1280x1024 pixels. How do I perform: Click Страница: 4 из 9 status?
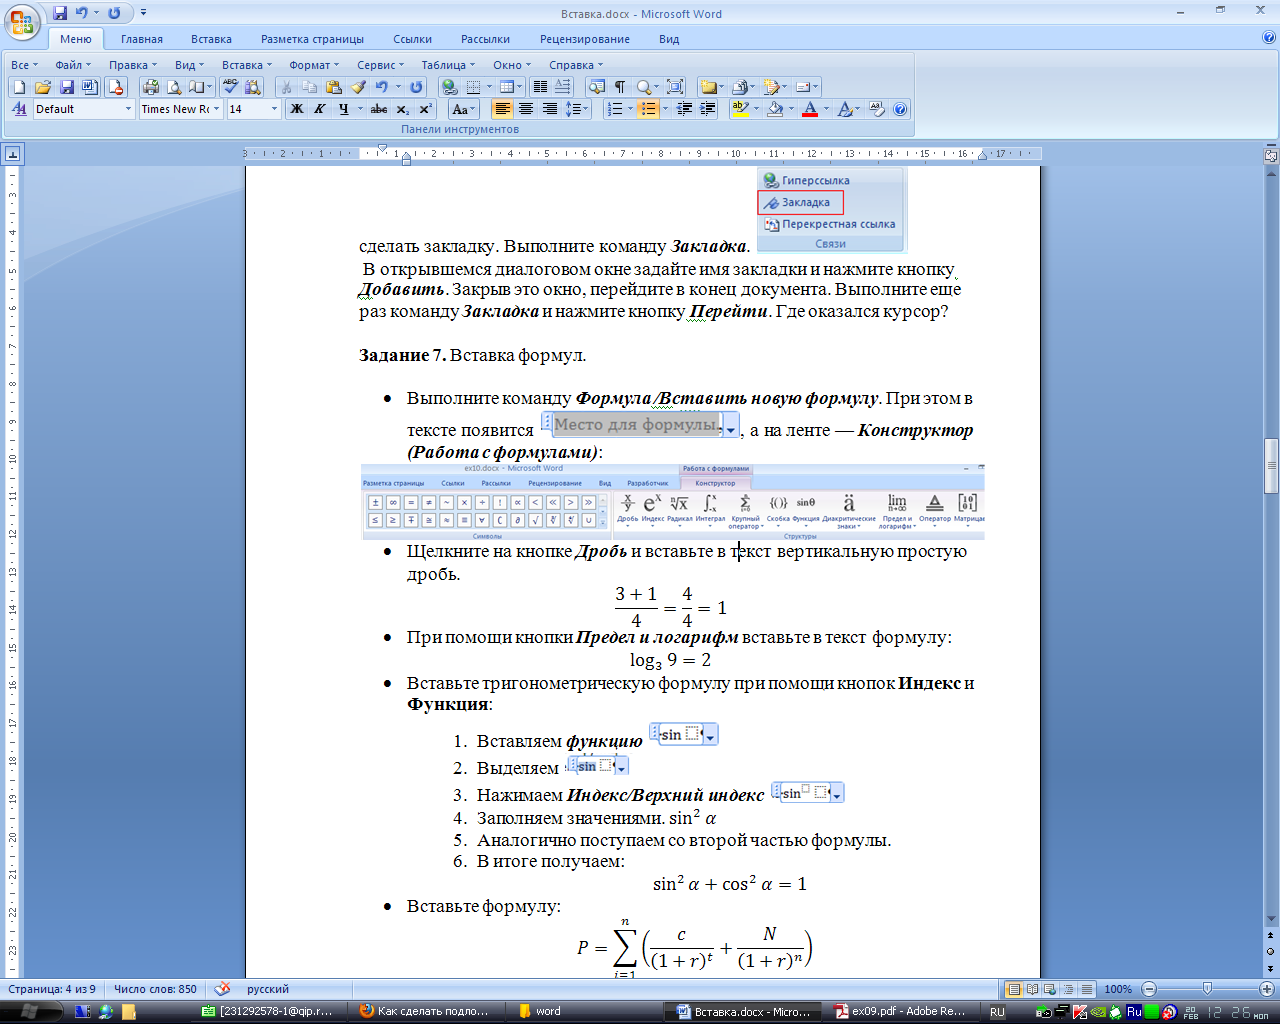click(52, 989)
